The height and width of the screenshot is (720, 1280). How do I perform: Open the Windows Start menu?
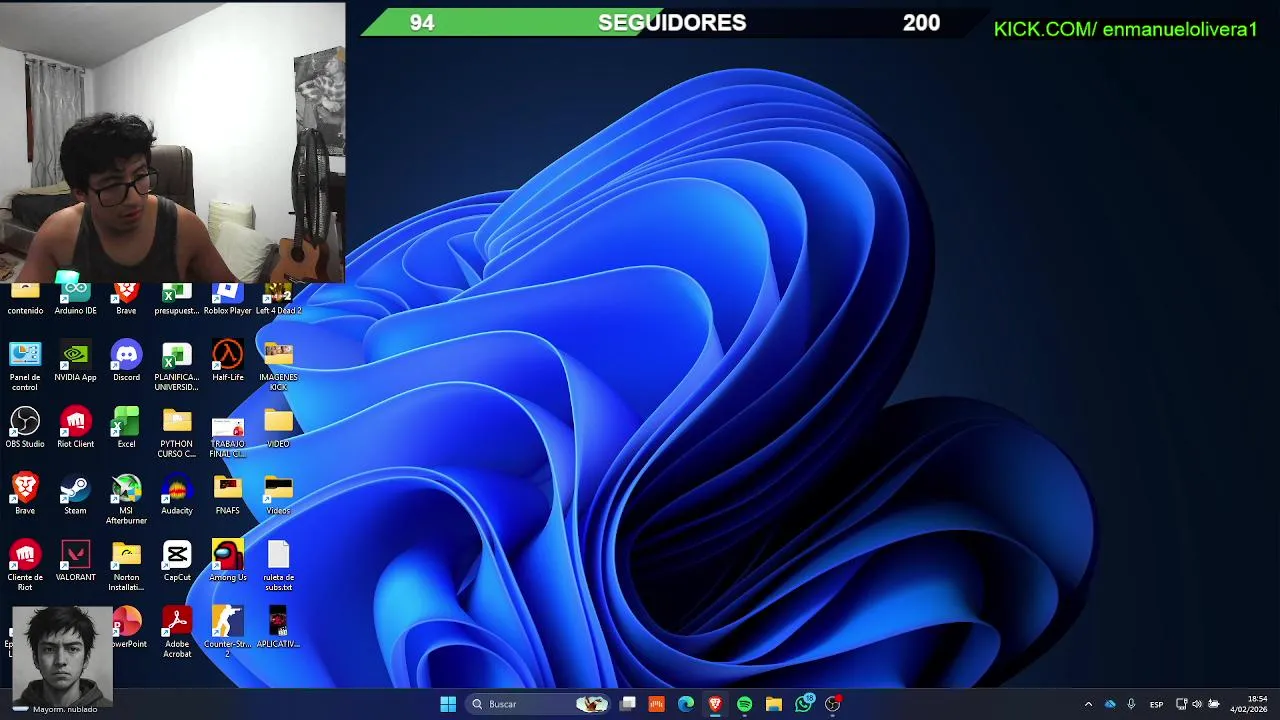[448, 704]
